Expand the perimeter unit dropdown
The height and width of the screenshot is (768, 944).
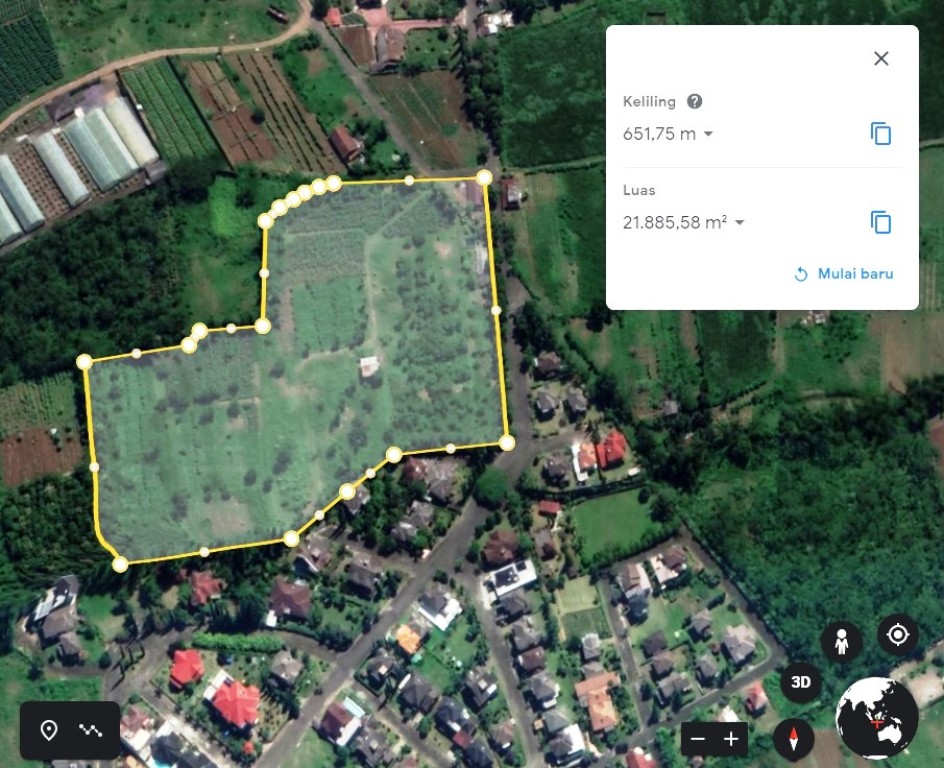(709, 134)
